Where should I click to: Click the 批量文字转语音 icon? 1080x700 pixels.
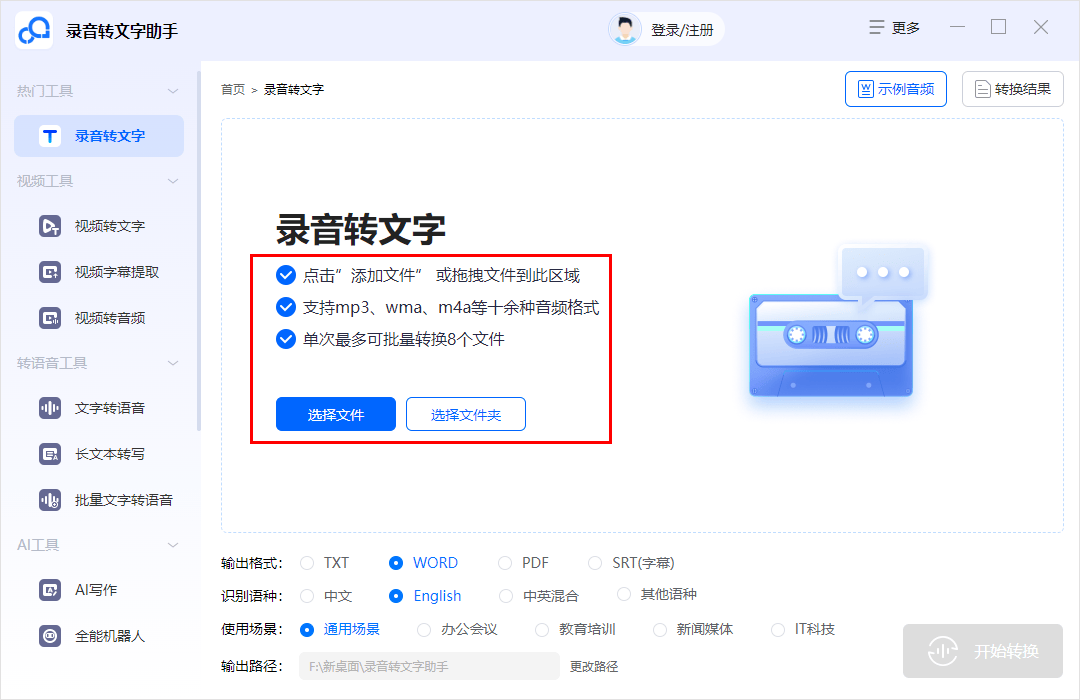[50, 500]
